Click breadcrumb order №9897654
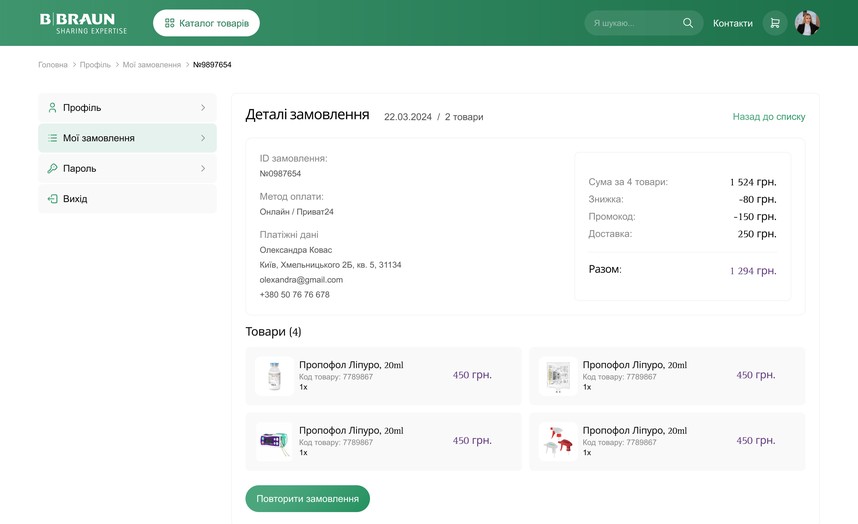 [x=212, y=65]
